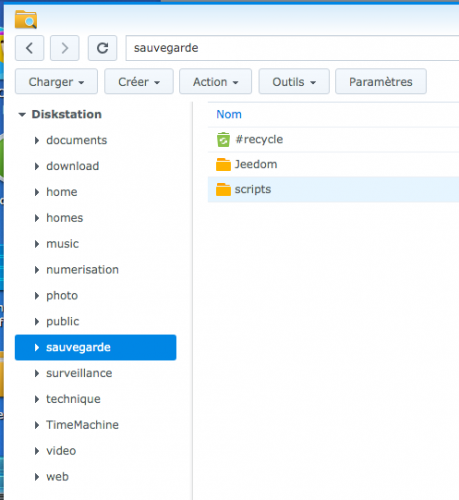Open the Paramètres settings
This screenshot has height=500, width=459.
[x=381, y=82]
